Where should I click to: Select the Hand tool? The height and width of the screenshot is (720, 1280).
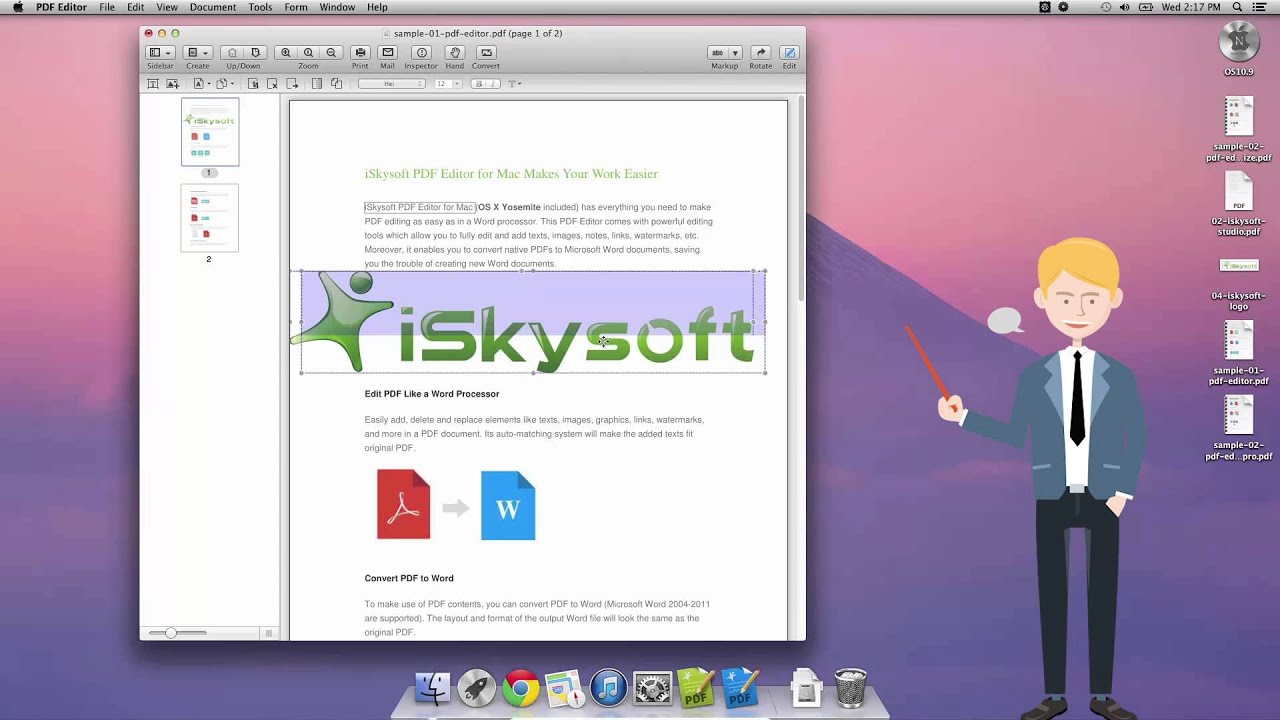pyautogui.click(x=455, y=53)
